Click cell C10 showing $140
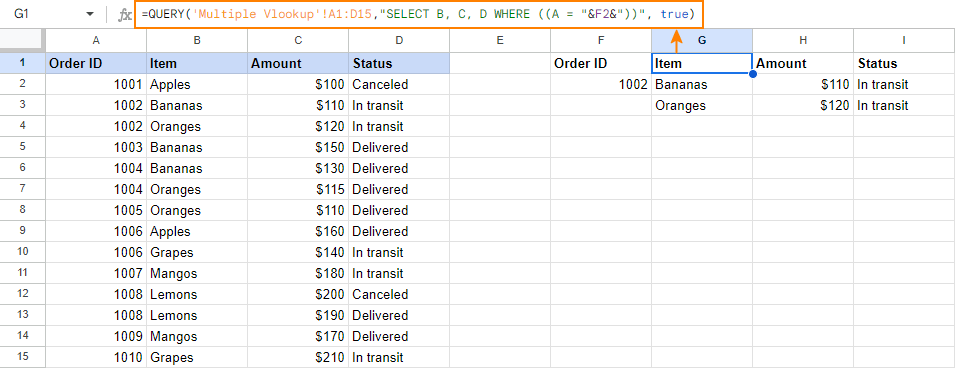955x368 pixels. pyautogui.click(x=298, y=252)
